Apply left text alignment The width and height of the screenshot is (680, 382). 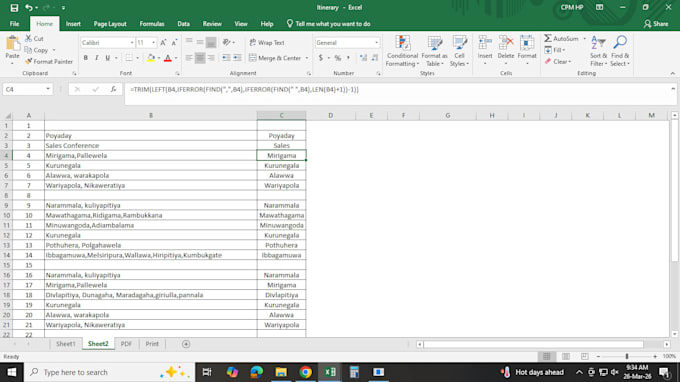[189, 58]
